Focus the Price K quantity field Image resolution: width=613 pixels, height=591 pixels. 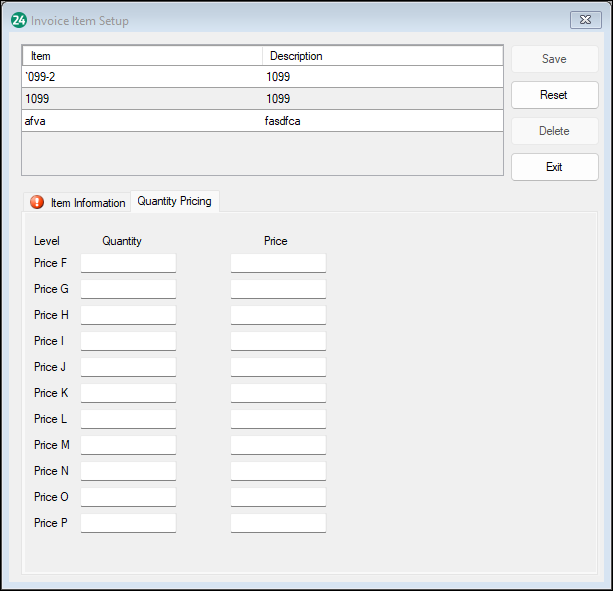(x=128, y=393)
